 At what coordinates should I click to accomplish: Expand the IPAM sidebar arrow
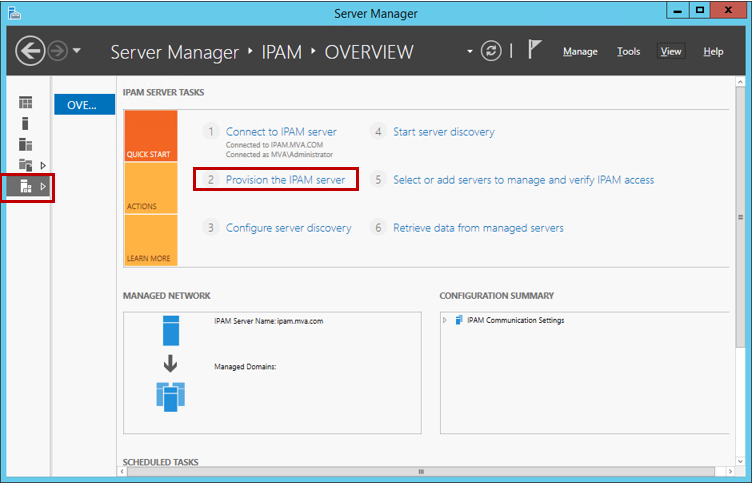click(43, 186)
